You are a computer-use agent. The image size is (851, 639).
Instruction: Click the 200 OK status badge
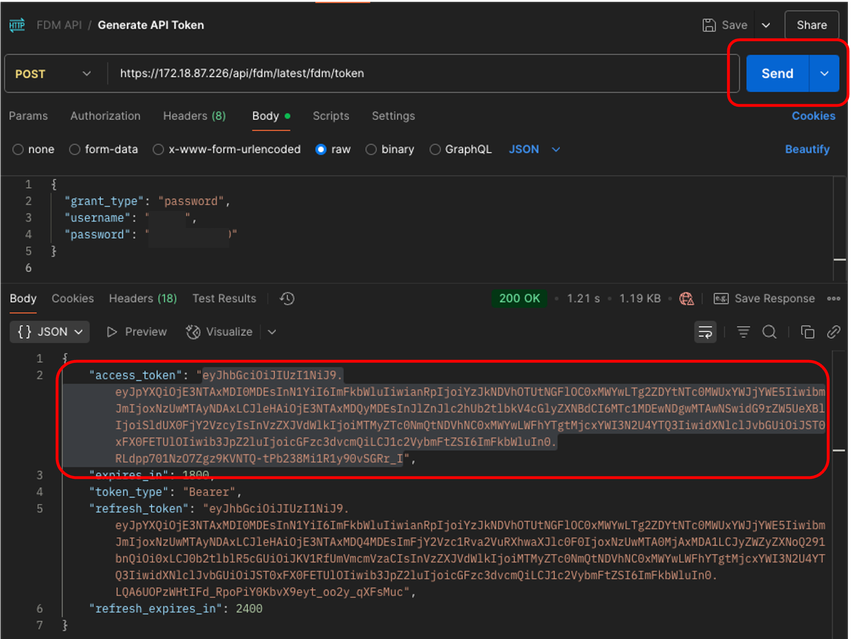(519, 299)
